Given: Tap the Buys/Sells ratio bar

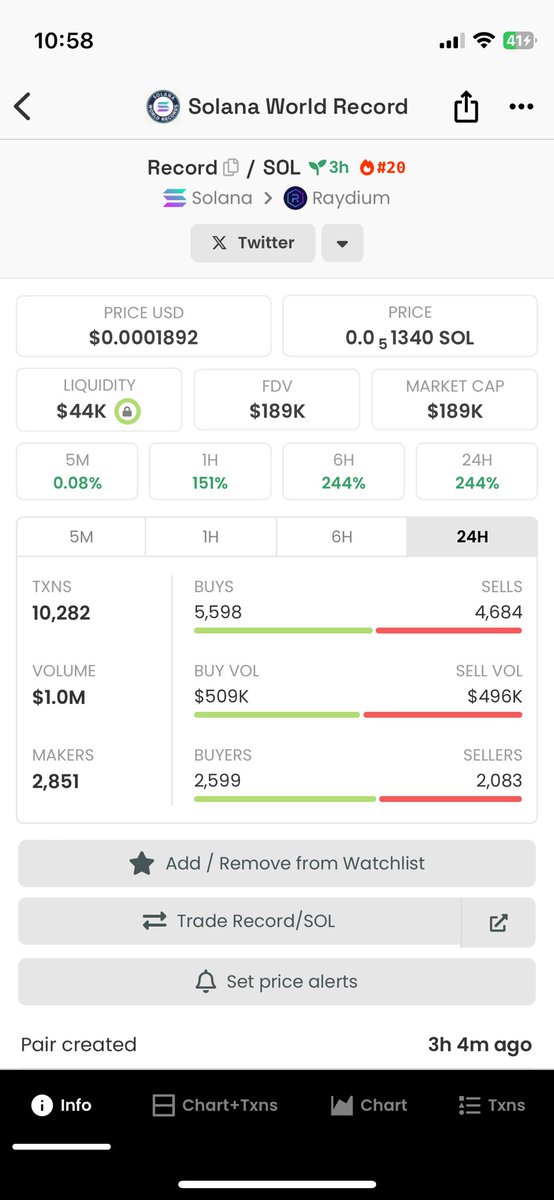Looking at the screenshot, I should pos(358,631).
